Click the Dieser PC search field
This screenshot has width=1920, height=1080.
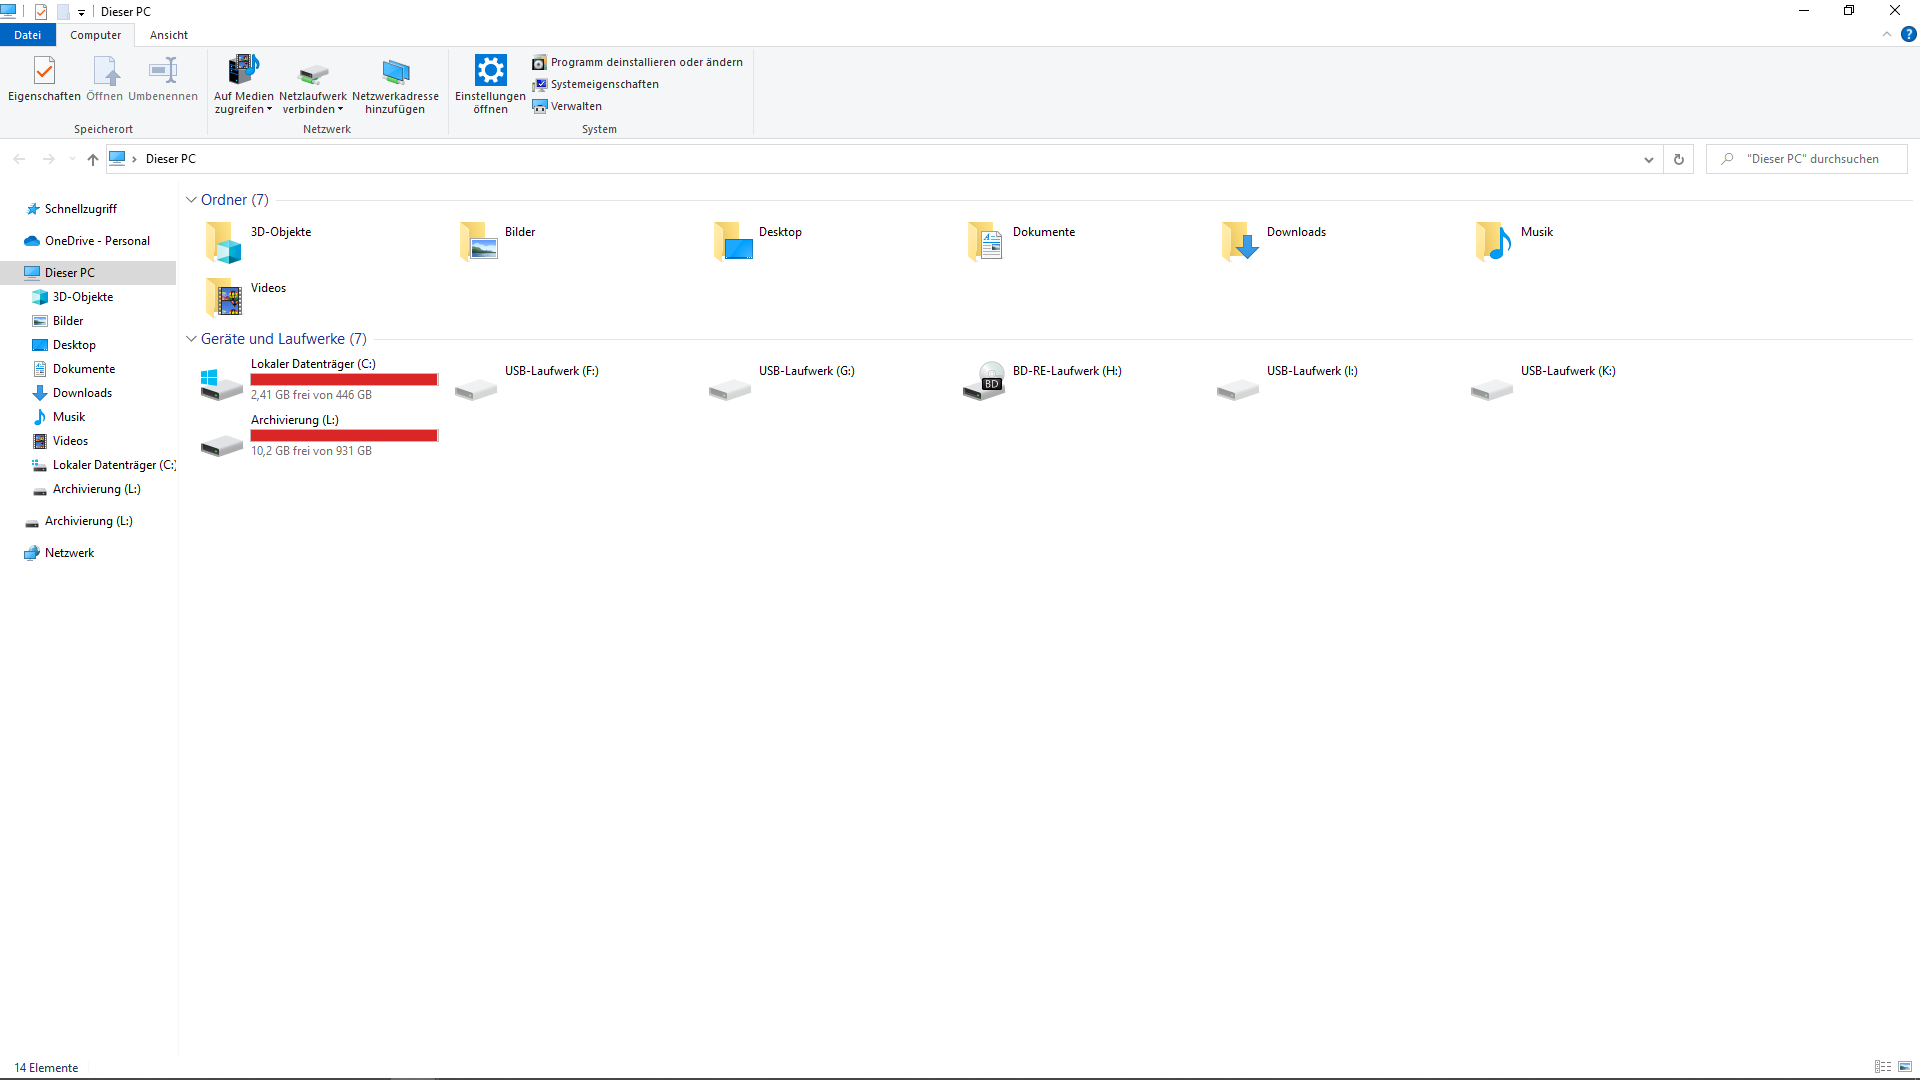tap(1807, 159)
